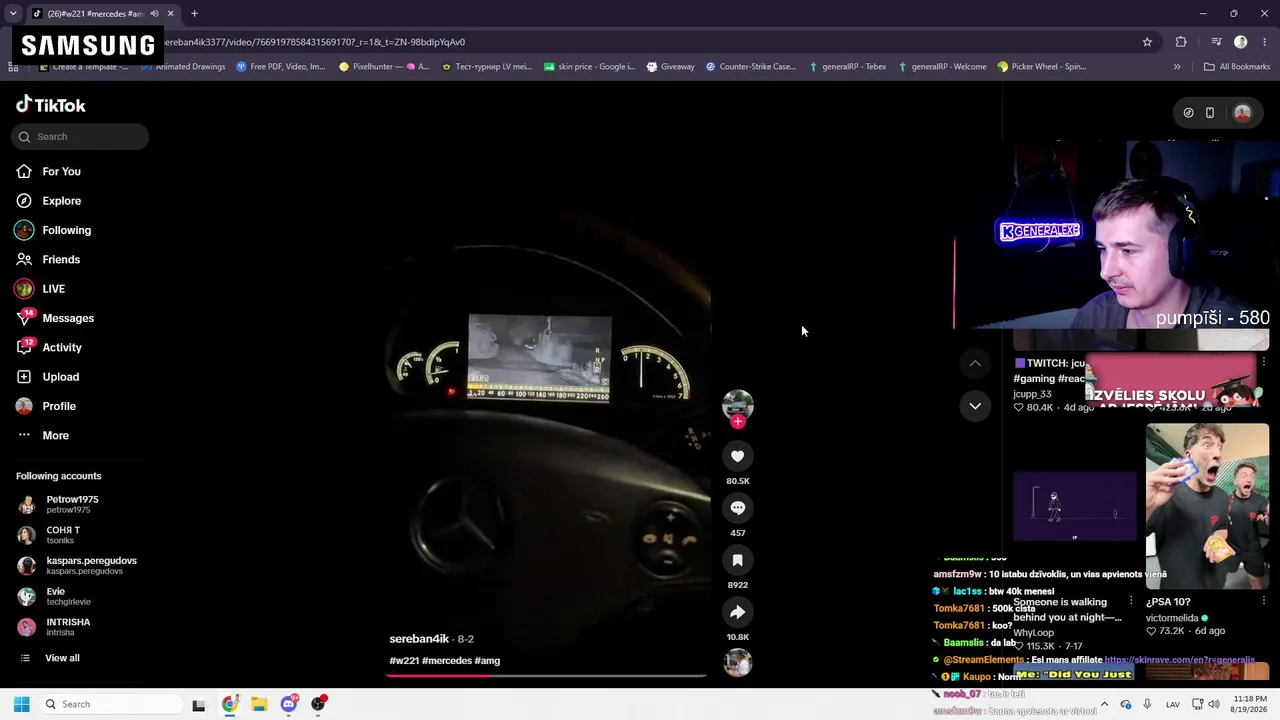Open the tab search dropdown
This screenshot has width=1280, height=720.
click(13, 14)
